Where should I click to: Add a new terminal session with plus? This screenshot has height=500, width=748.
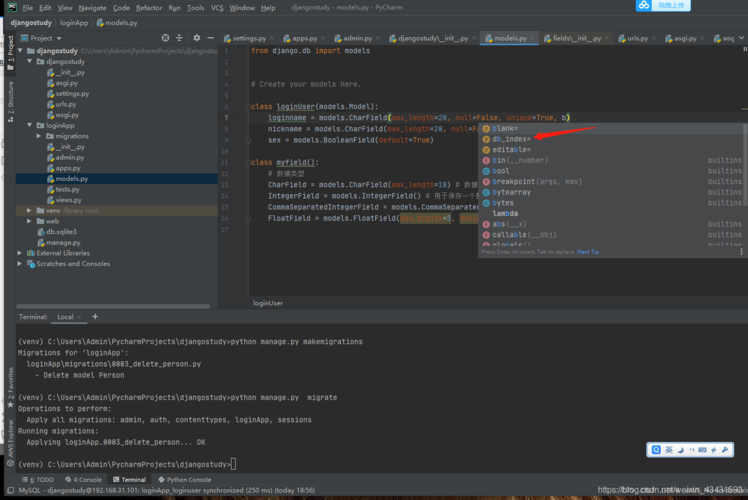pos(95,316)
